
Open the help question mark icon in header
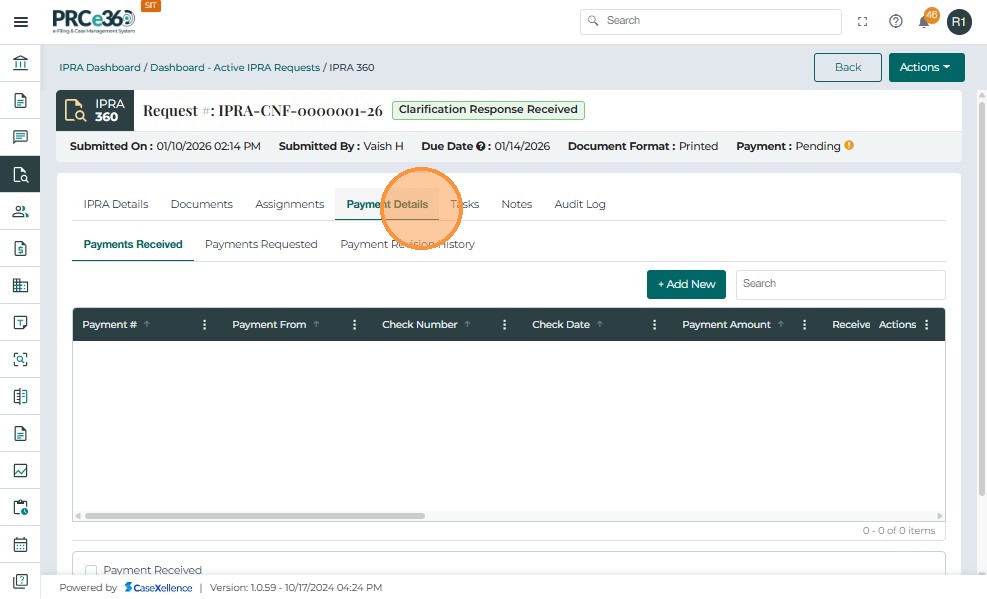pyautogui.click(x=895, y=21)
